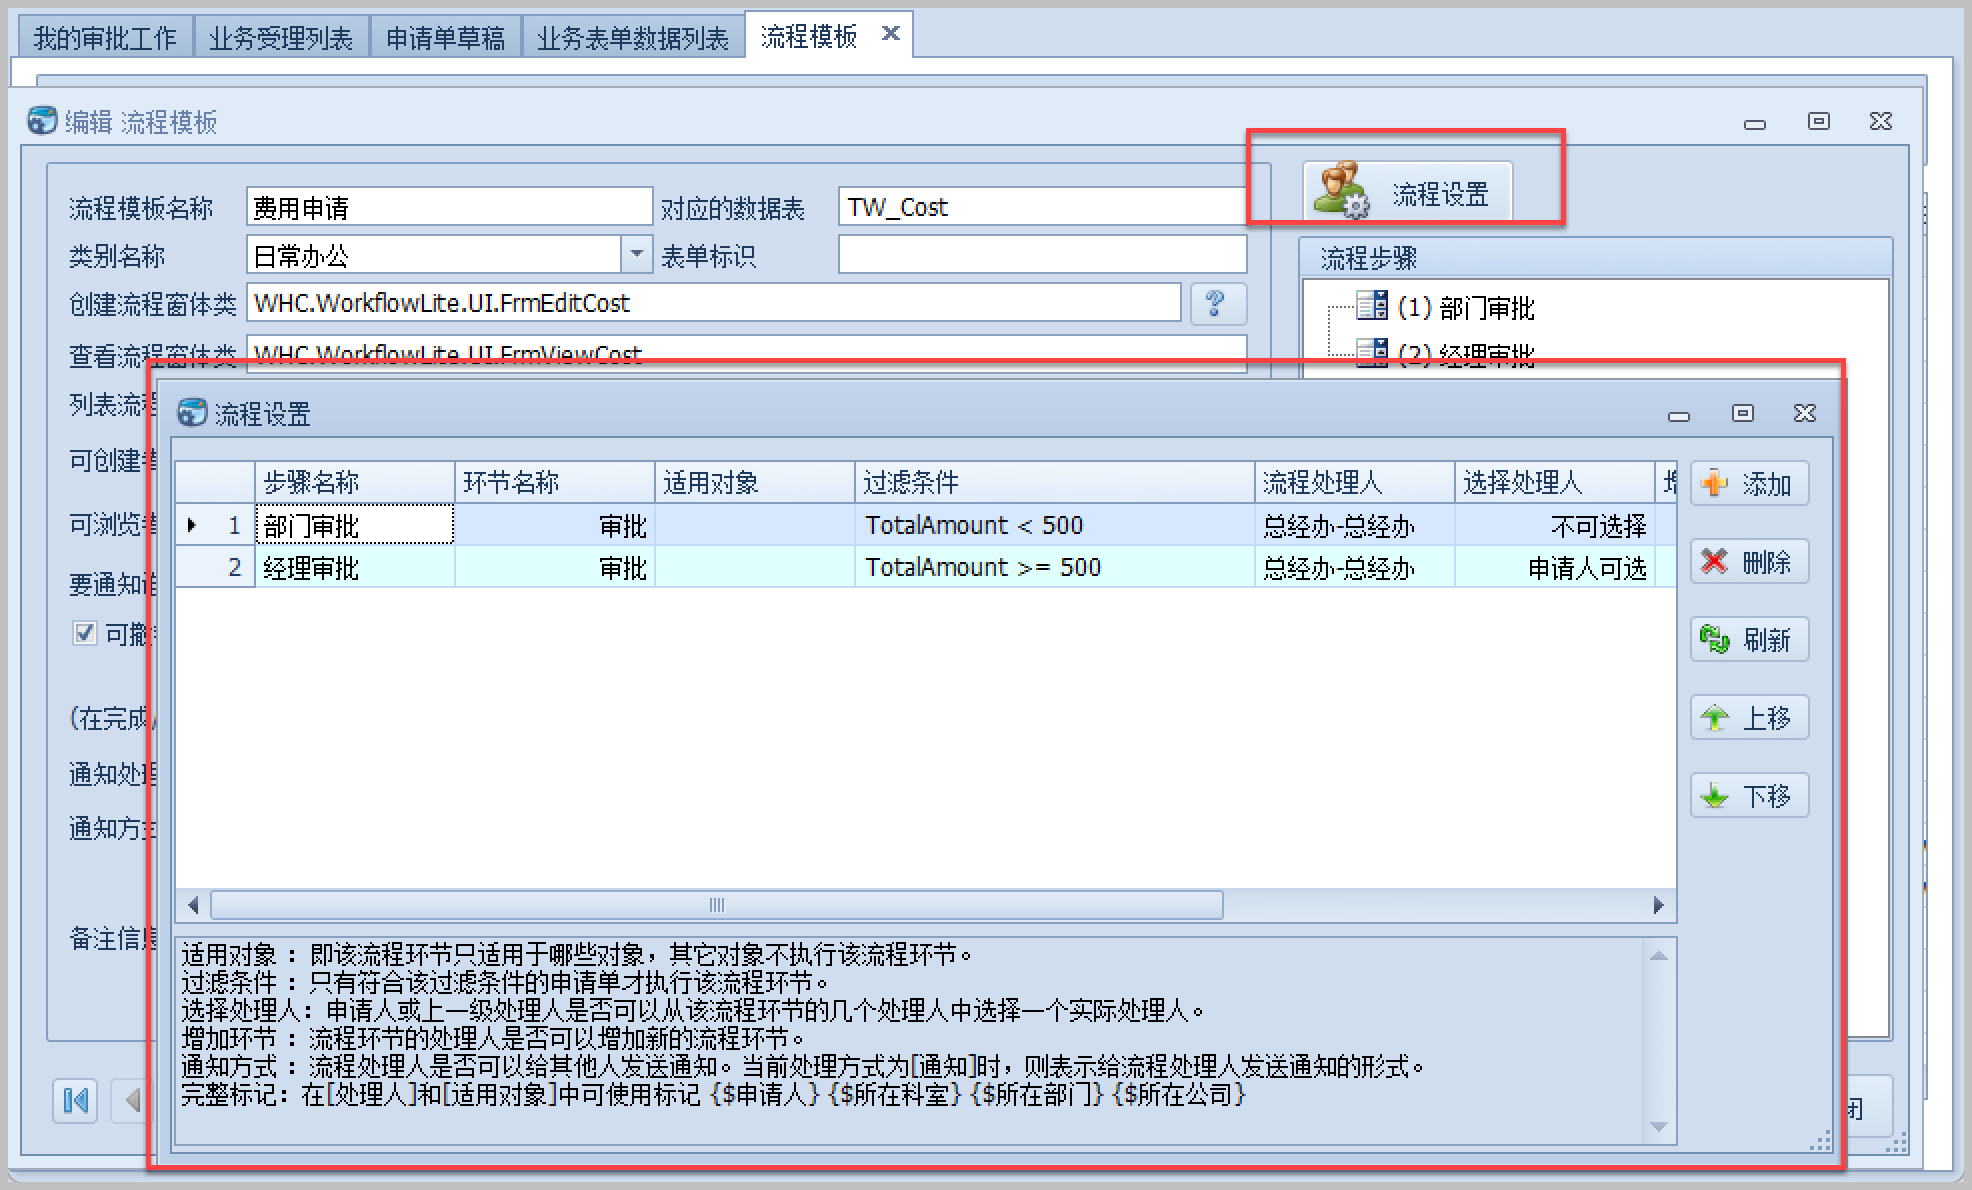This screenshot has width=1972, height=1190.
Task: Click the 下移 down arrow icon
Action: coord(1714,796)
